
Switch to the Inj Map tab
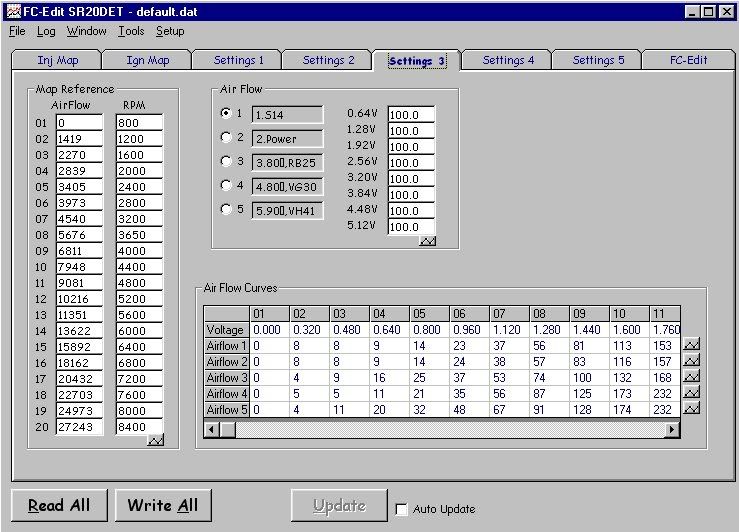(x=57, y=60)
